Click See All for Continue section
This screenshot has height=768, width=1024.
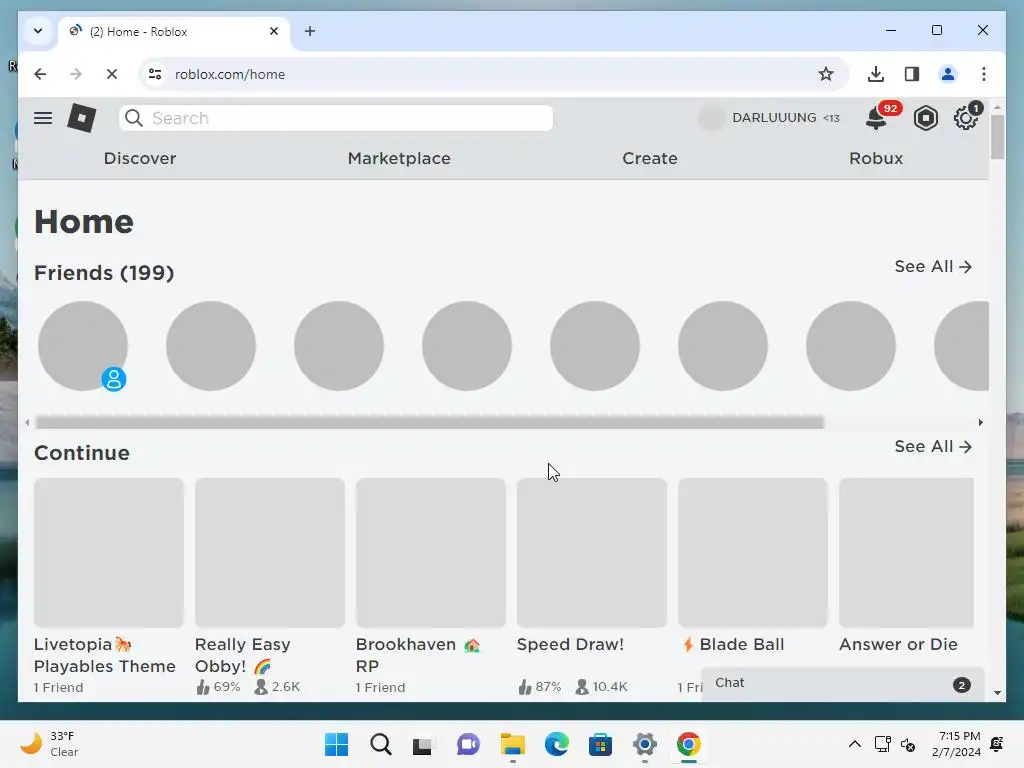pyautogui.click(x=933, y=447)
